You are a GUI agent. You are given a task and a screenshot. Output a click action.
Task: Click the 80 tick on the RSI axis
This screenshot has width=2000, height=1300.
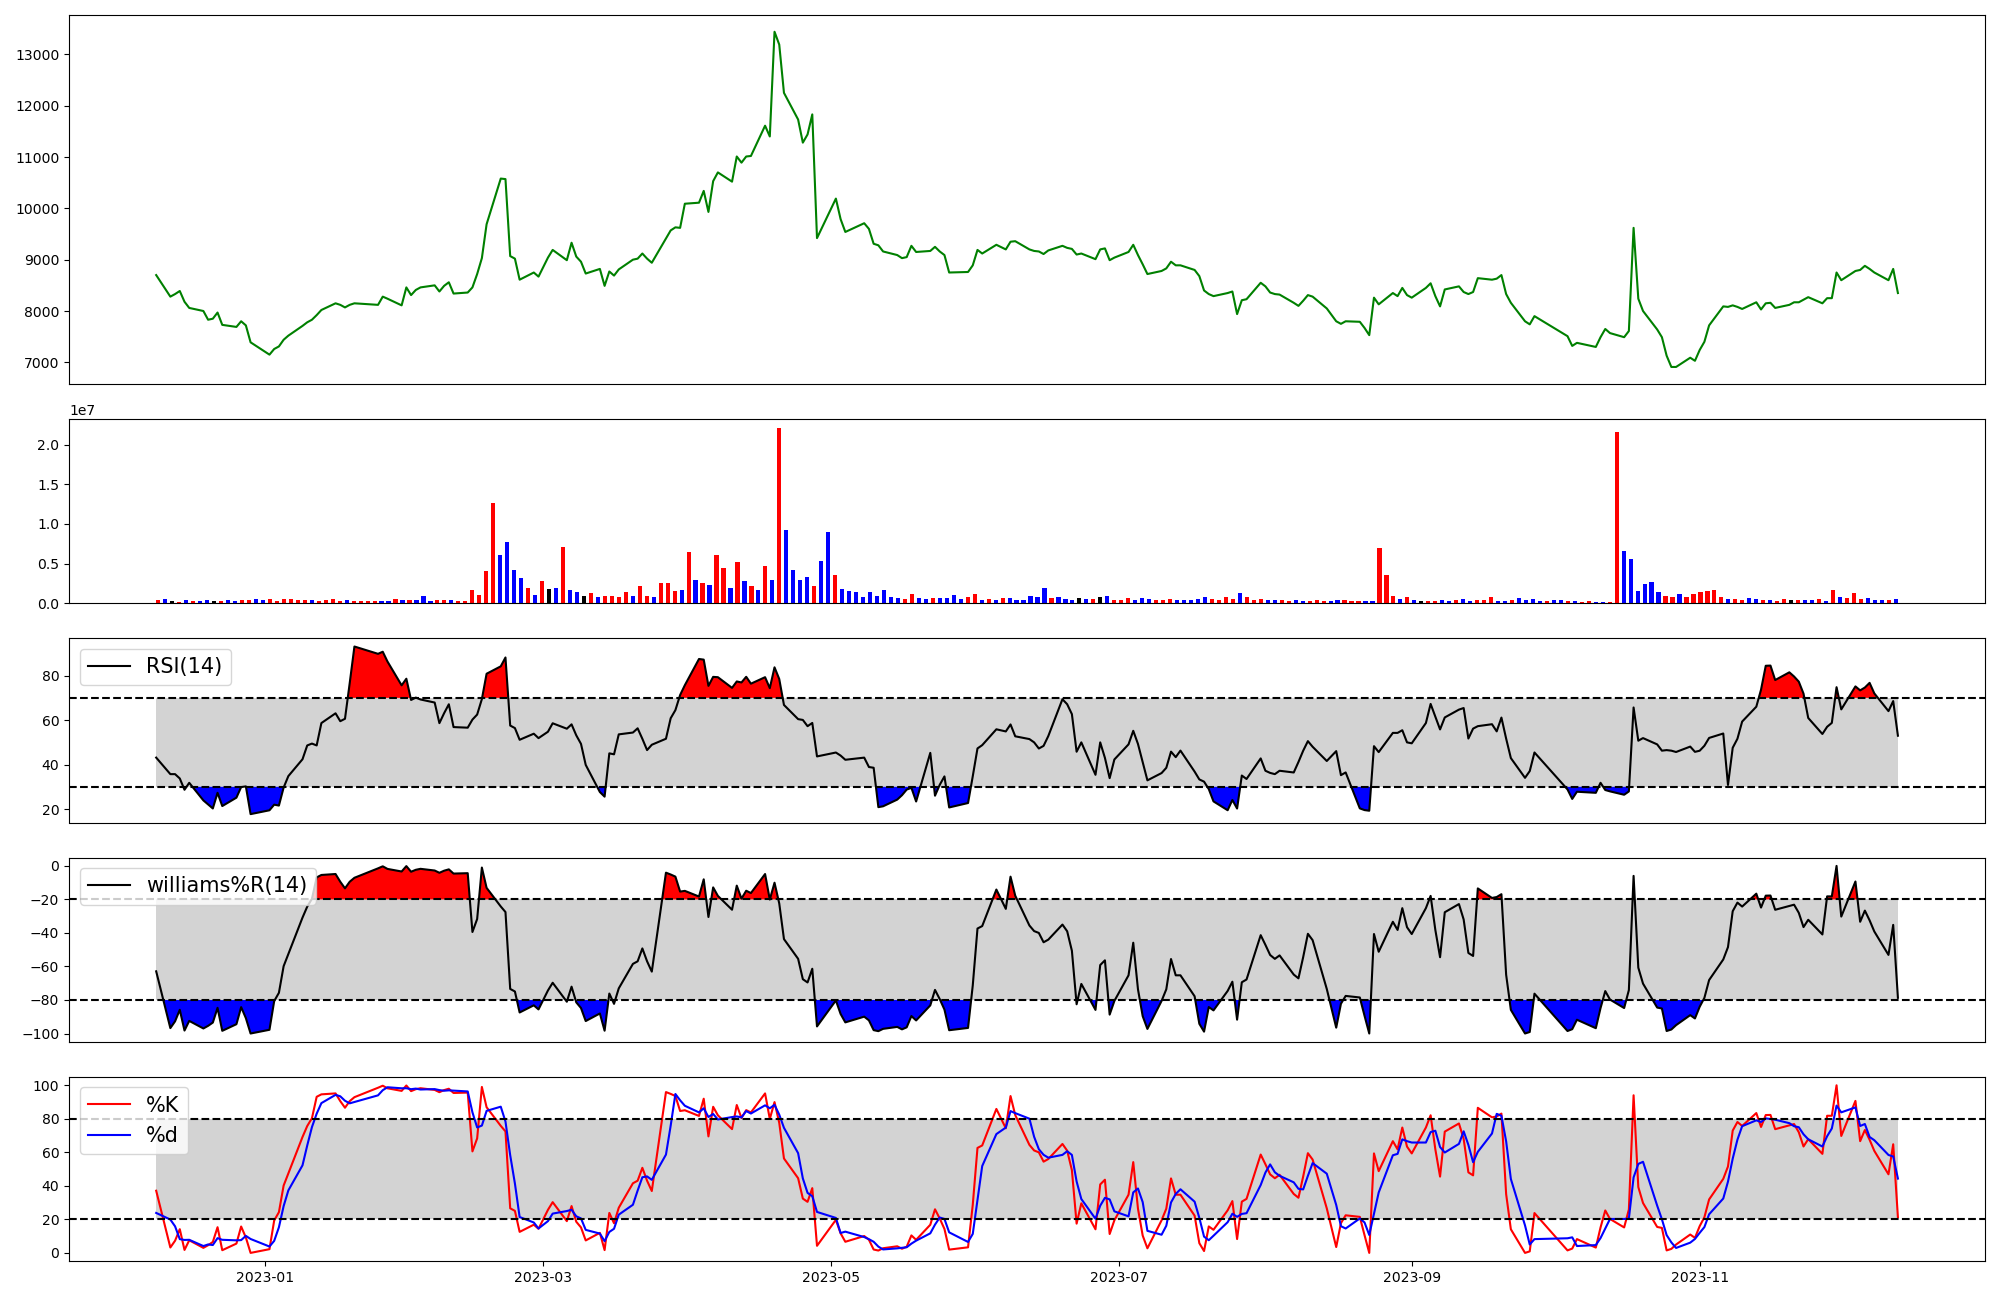50,677
